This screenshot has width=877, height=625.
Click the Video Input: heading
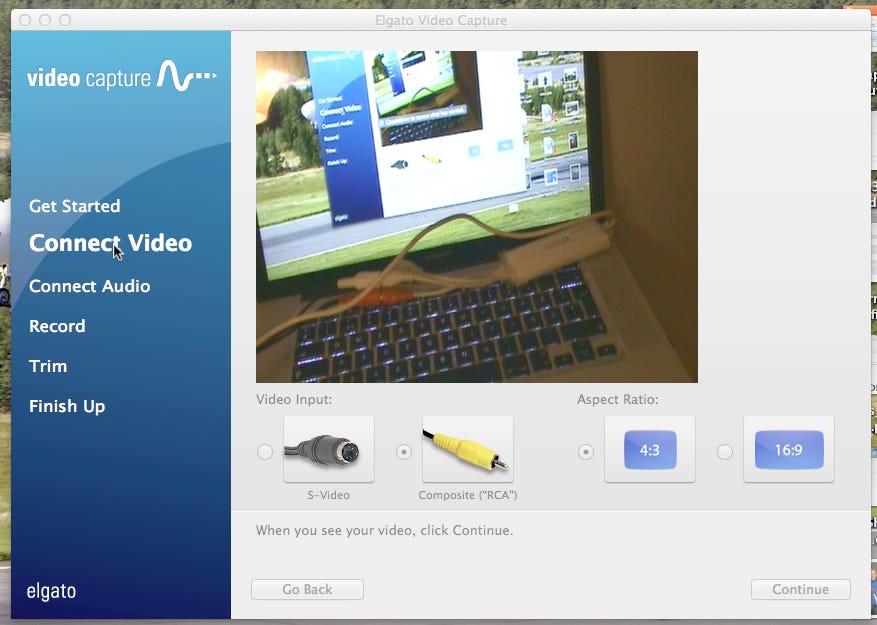[294, 400]
